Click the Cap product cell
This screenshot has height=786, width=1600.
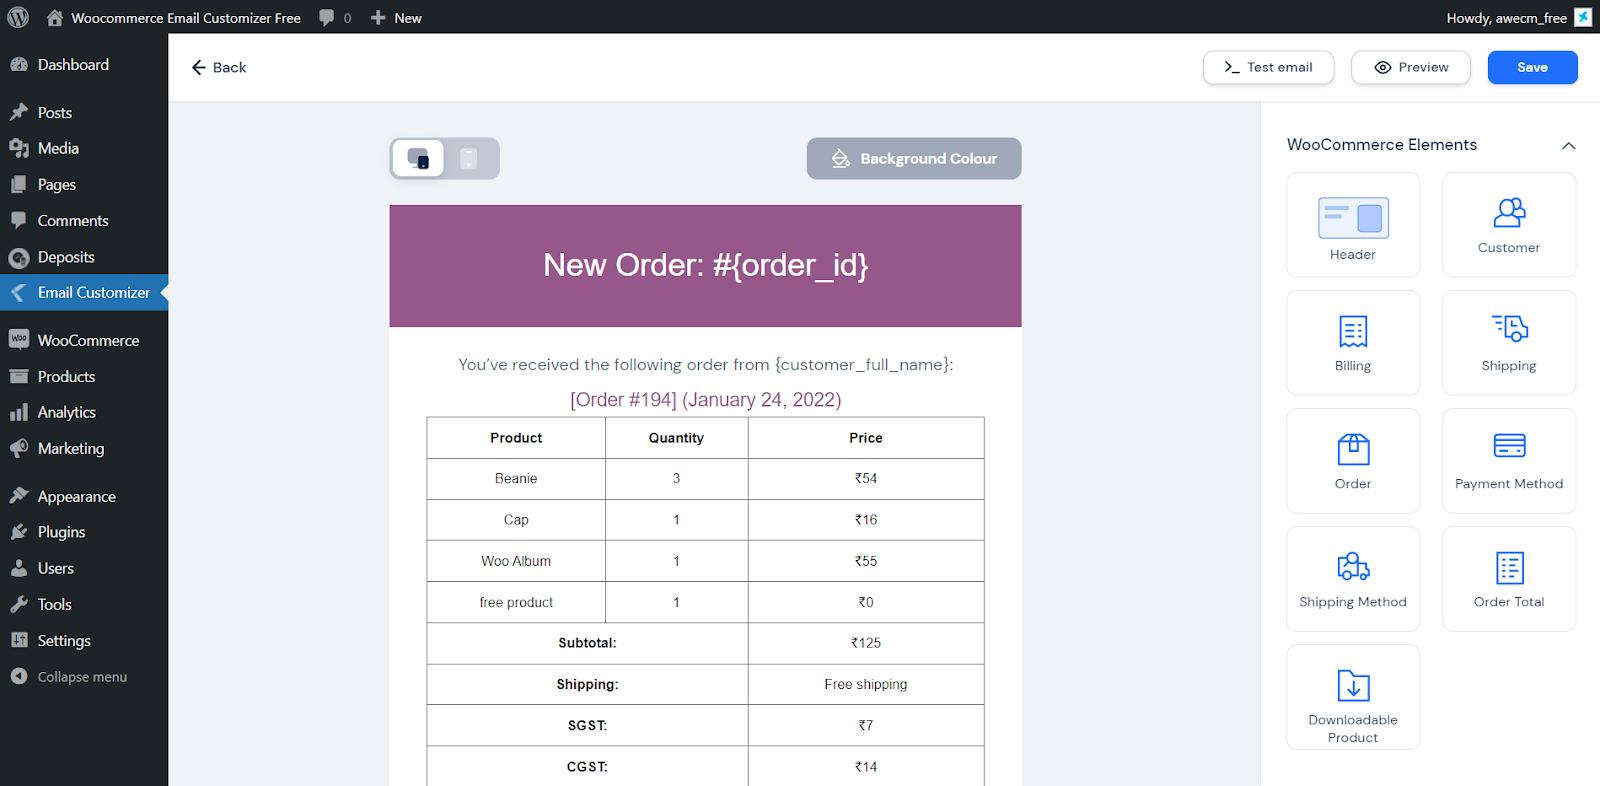pyautogui.click(x=516, y=520)
